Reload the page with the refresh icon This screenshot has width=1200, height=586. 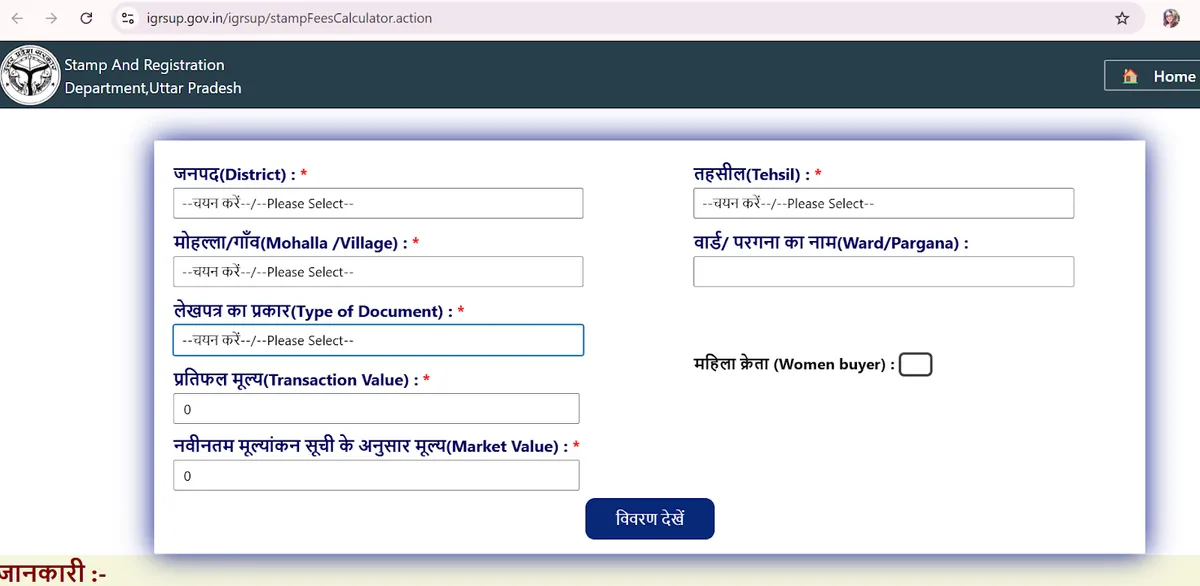pos(86,17)
